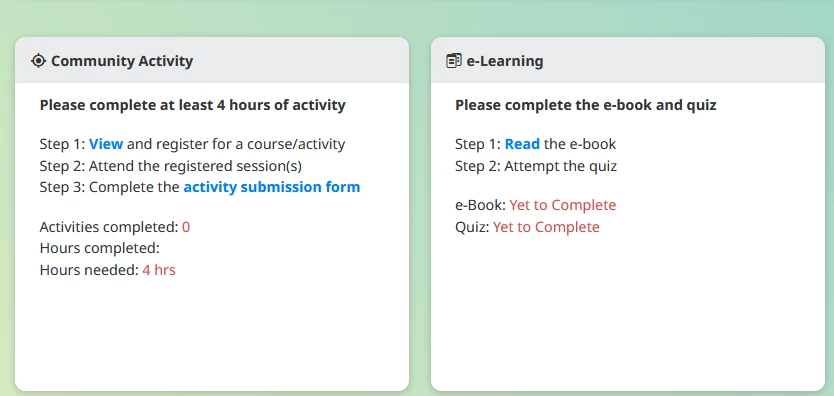Click the Hours needed label
This screenshot has width=834, height=396.
click(89, 270)
